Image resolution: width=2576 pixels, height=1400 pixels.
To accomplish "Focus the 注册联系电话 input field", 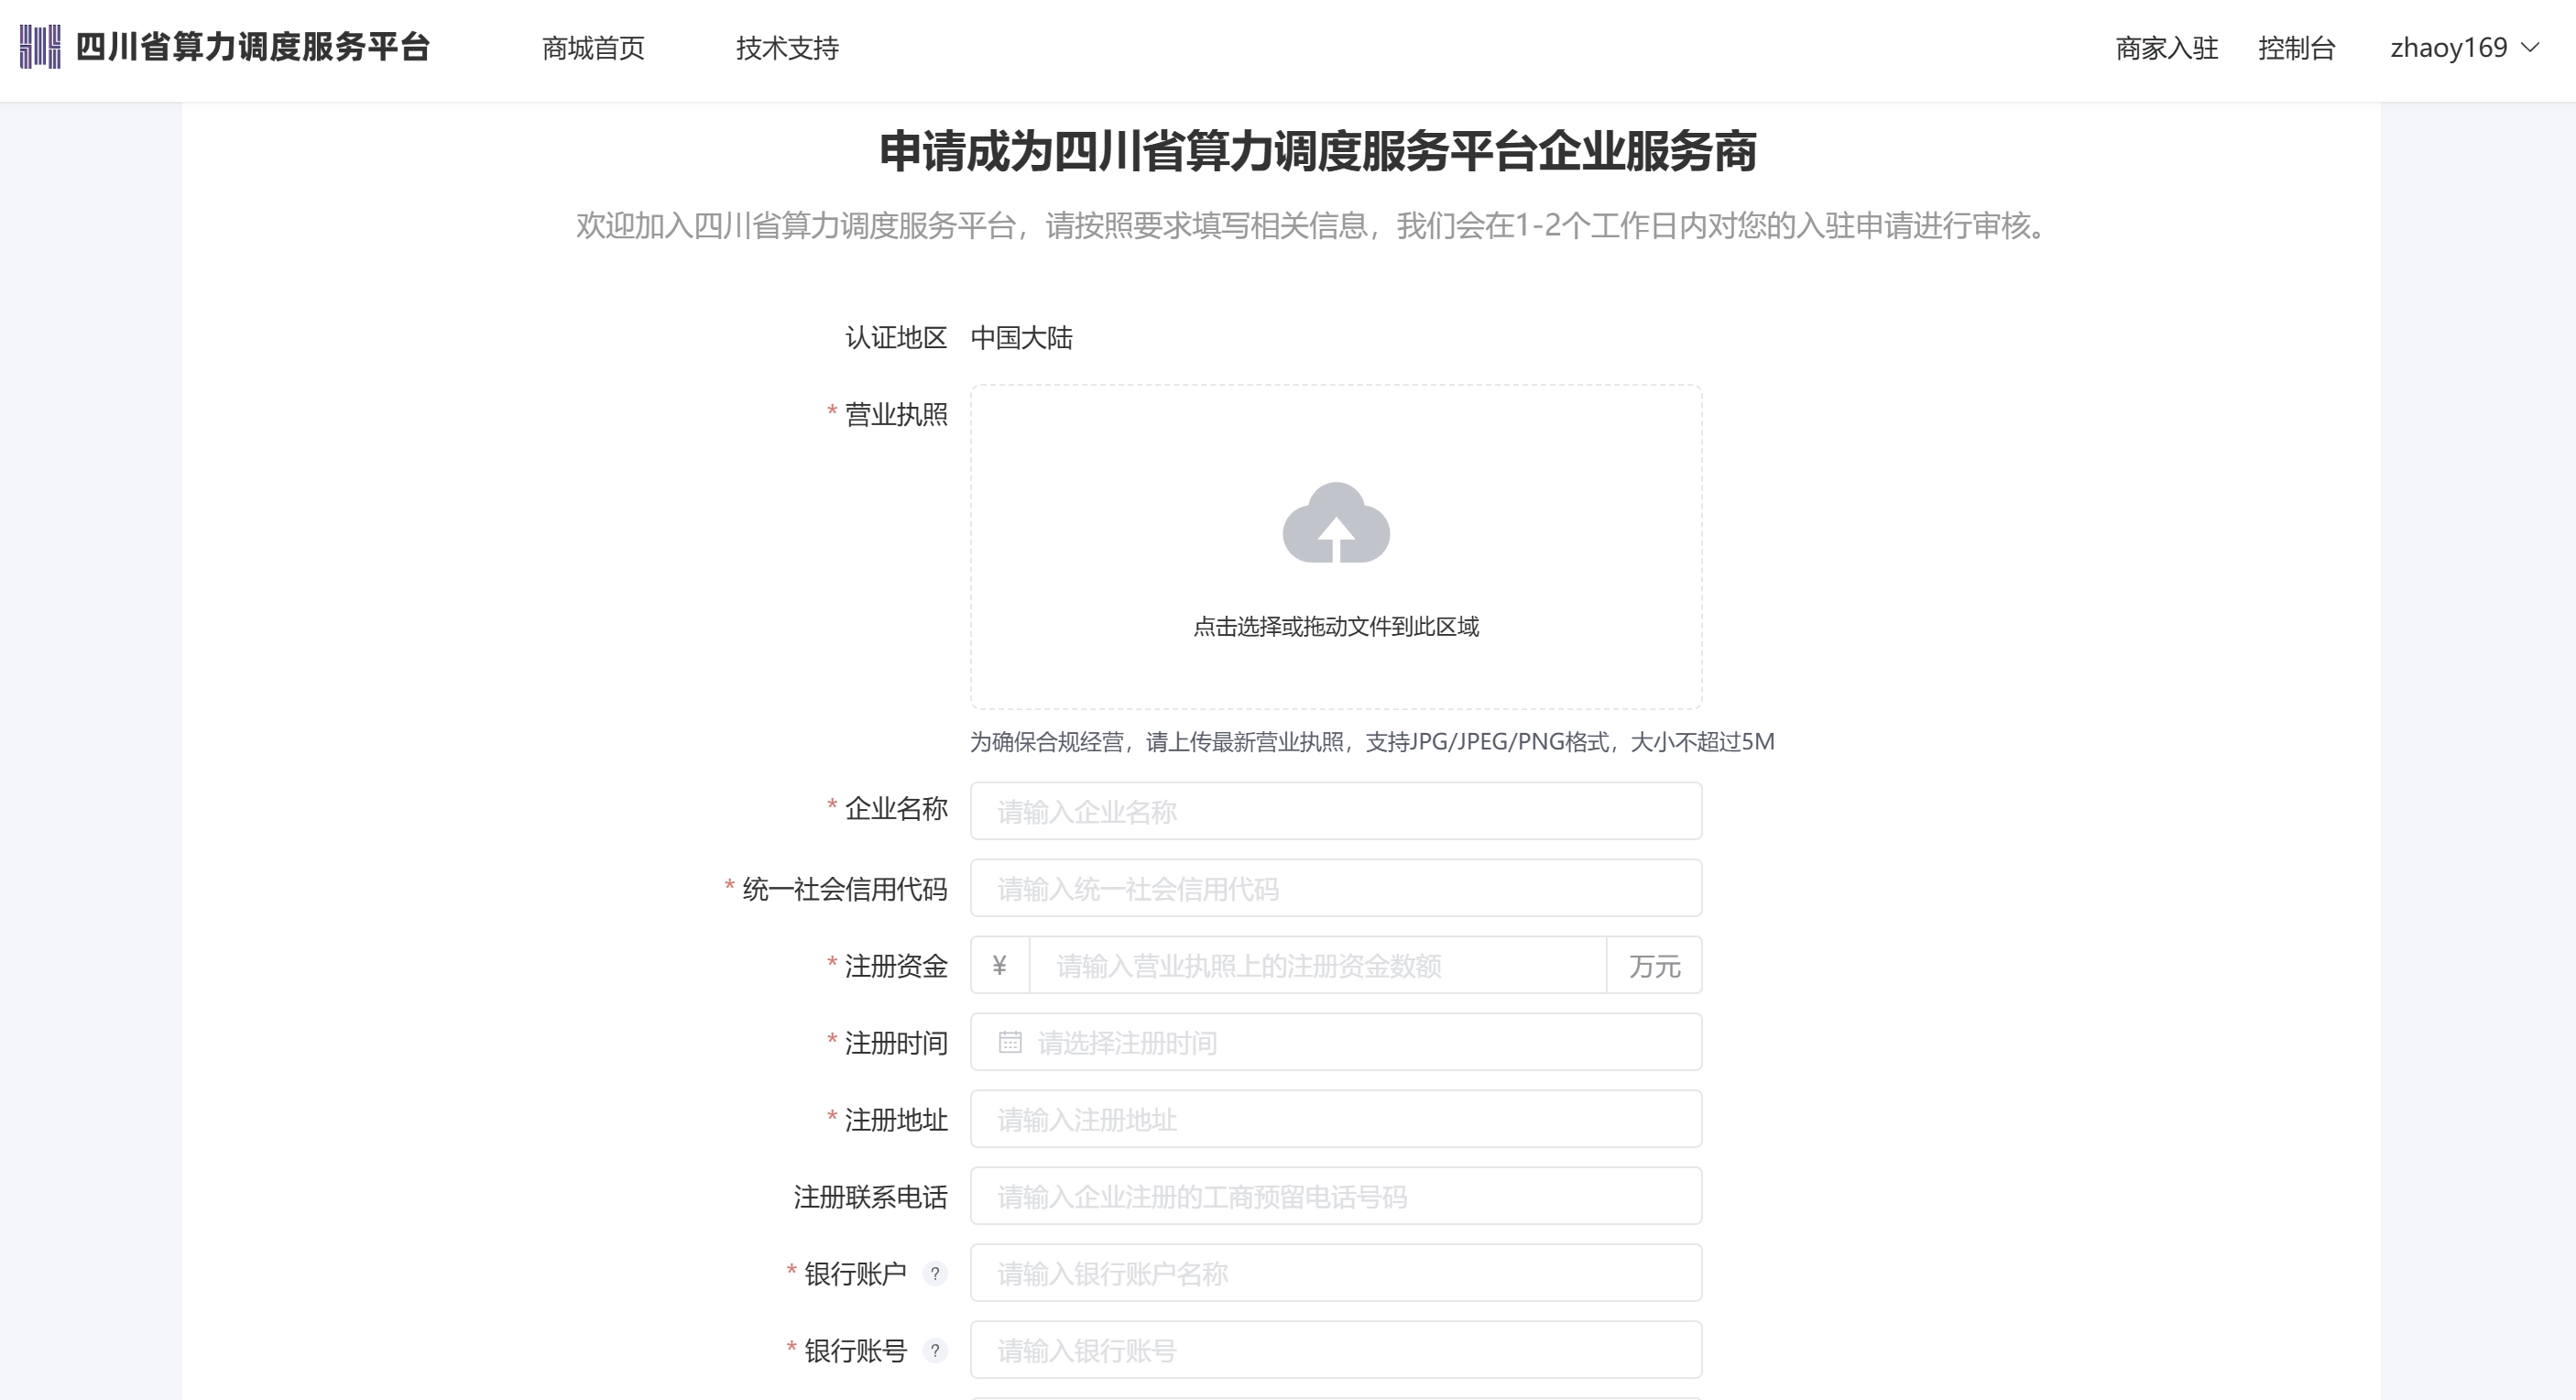I will tap(1336, 1196).
